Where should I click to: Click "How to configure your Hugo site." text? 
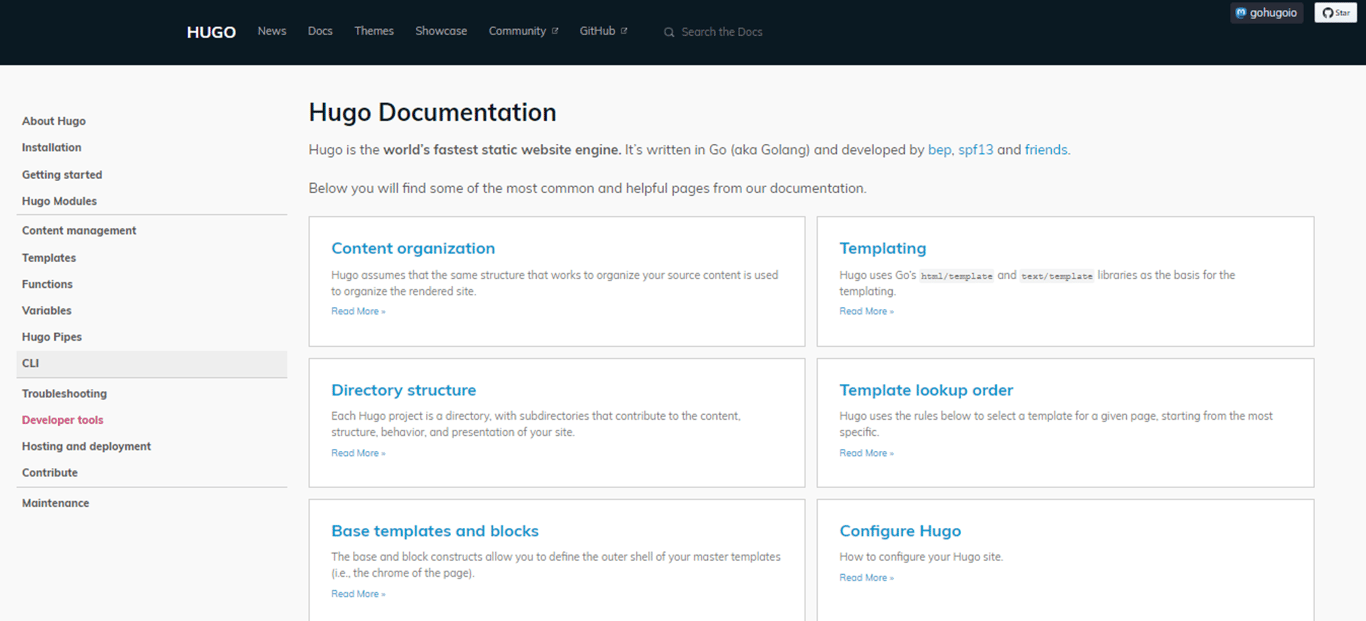pyautogui.click(x=921, y=556)
